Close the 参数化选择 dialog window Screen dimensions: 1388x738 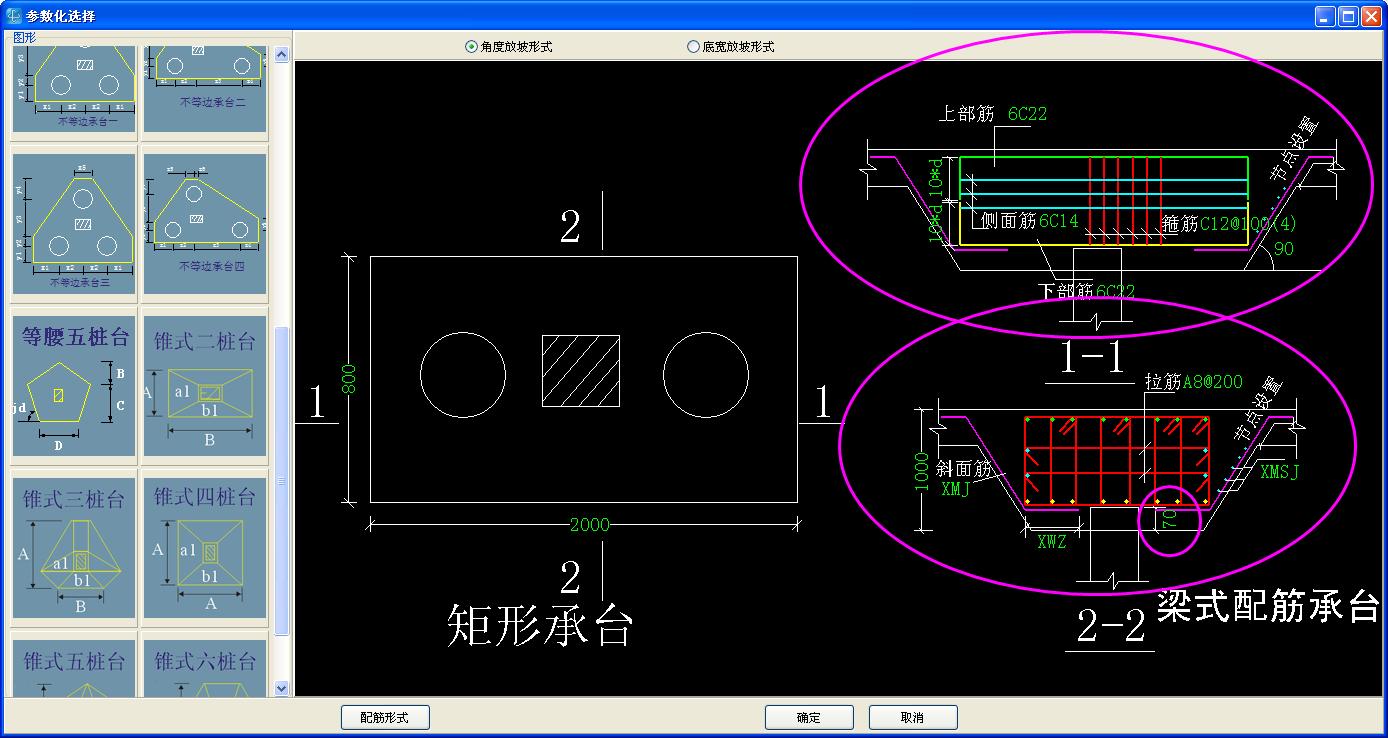1370,15
